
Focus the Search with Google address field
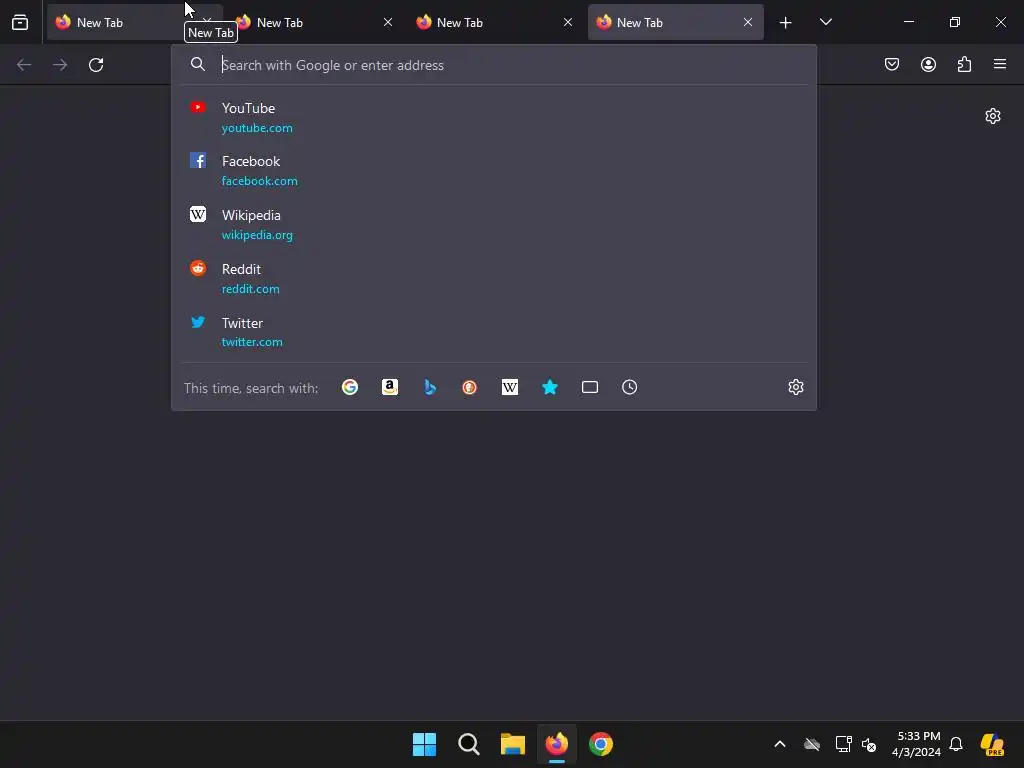click(x=513, y=65)
